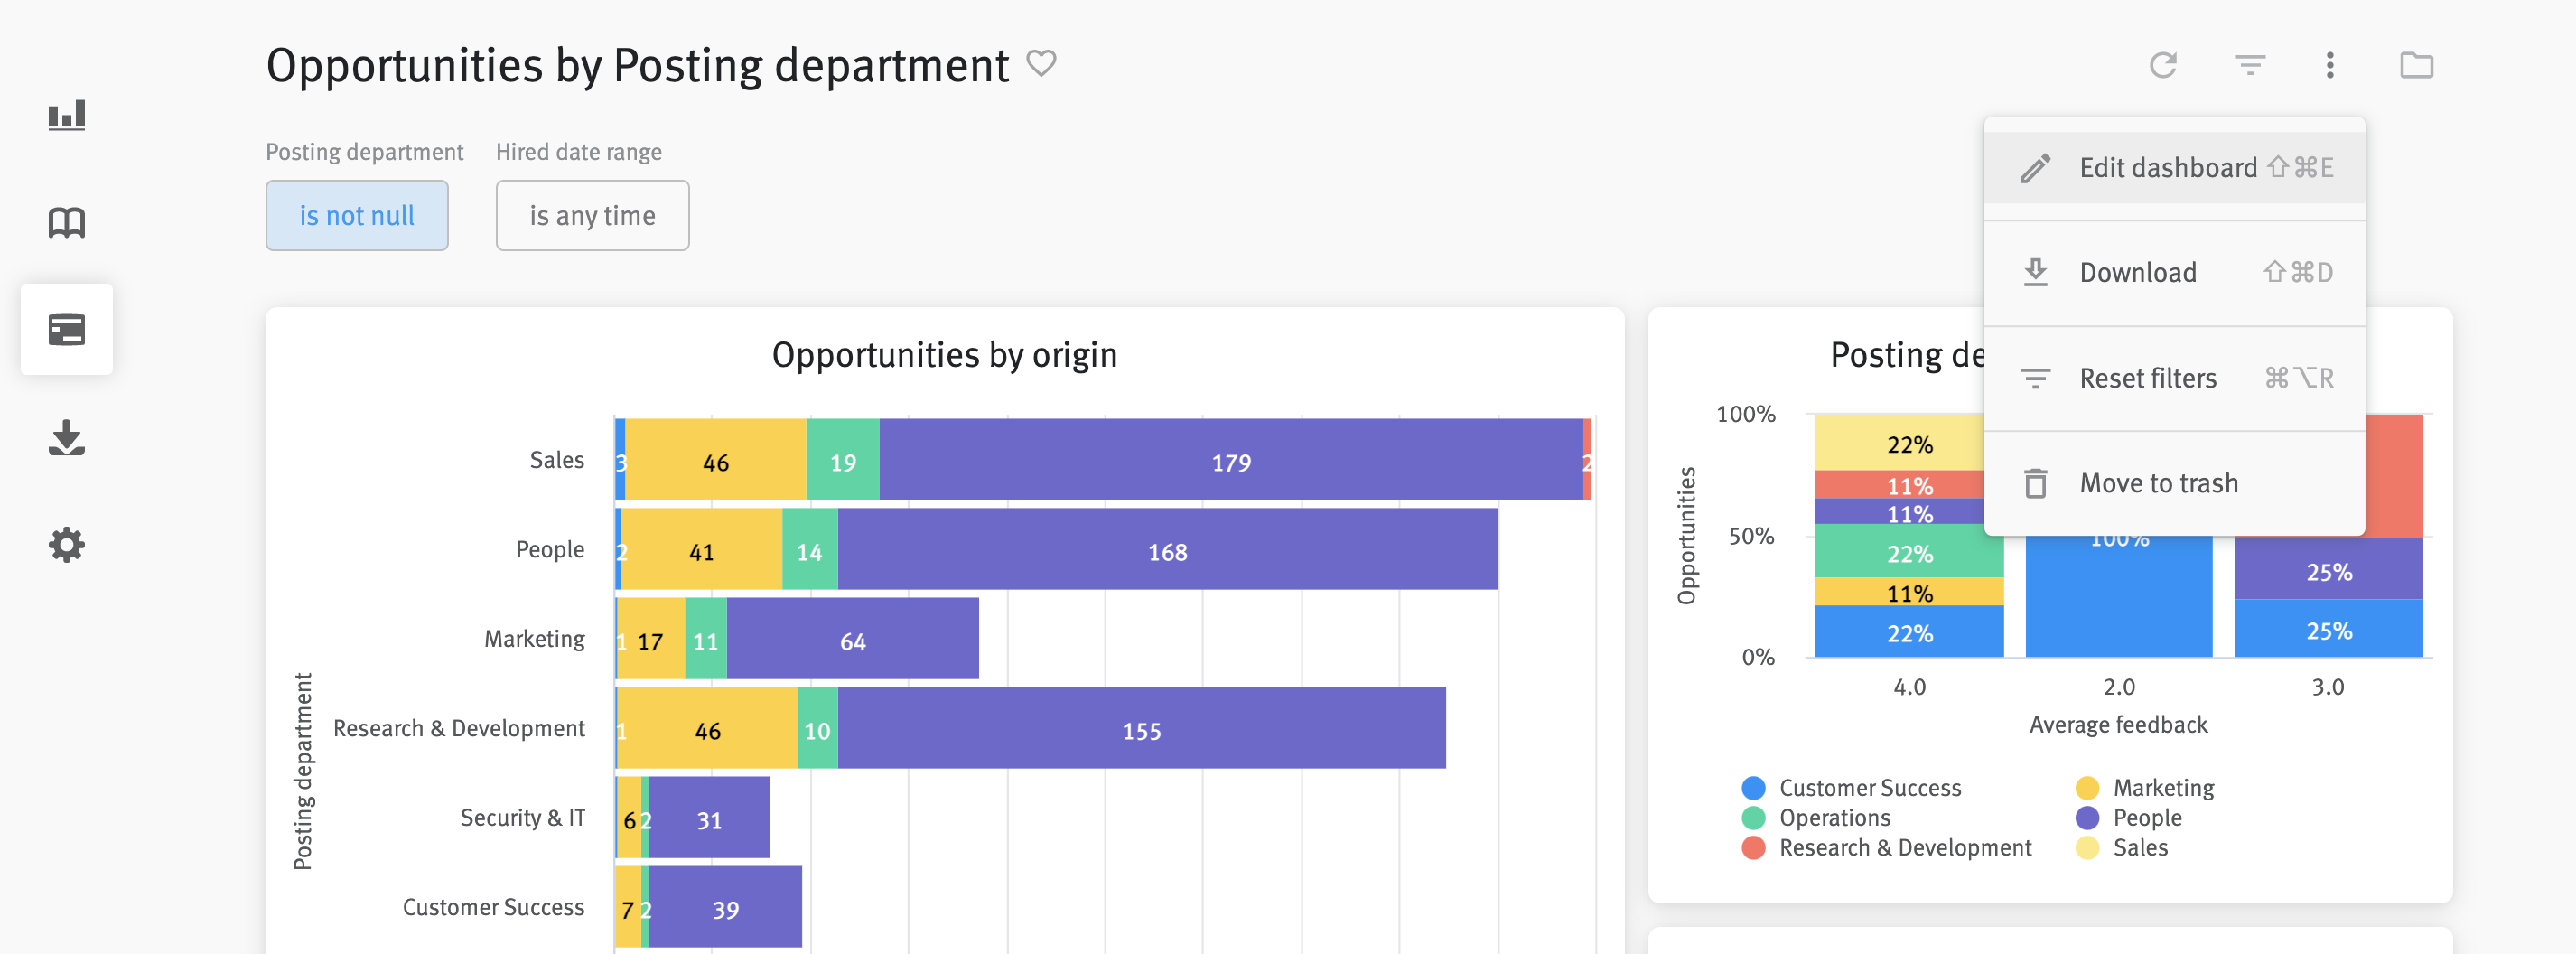Screen dimensions: 2576x954
Task: Open the folder browser icon
Action: pyautogui.click(x=2419, y=65)
